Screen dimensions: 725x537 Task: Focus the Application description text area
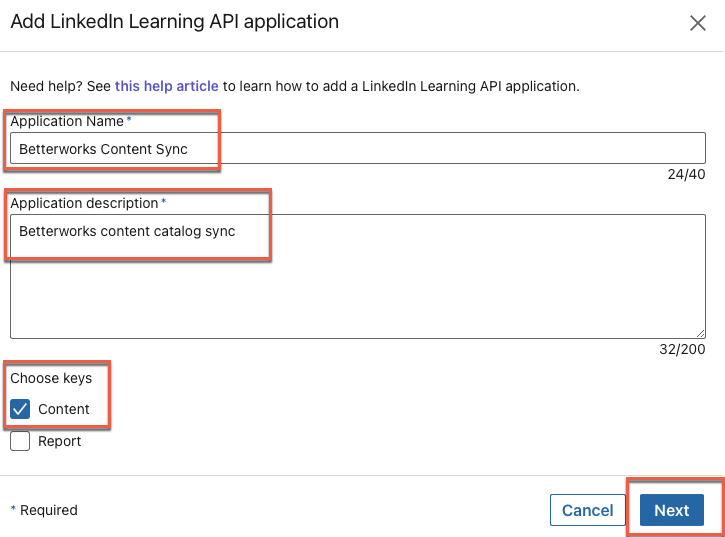(358, 276)
